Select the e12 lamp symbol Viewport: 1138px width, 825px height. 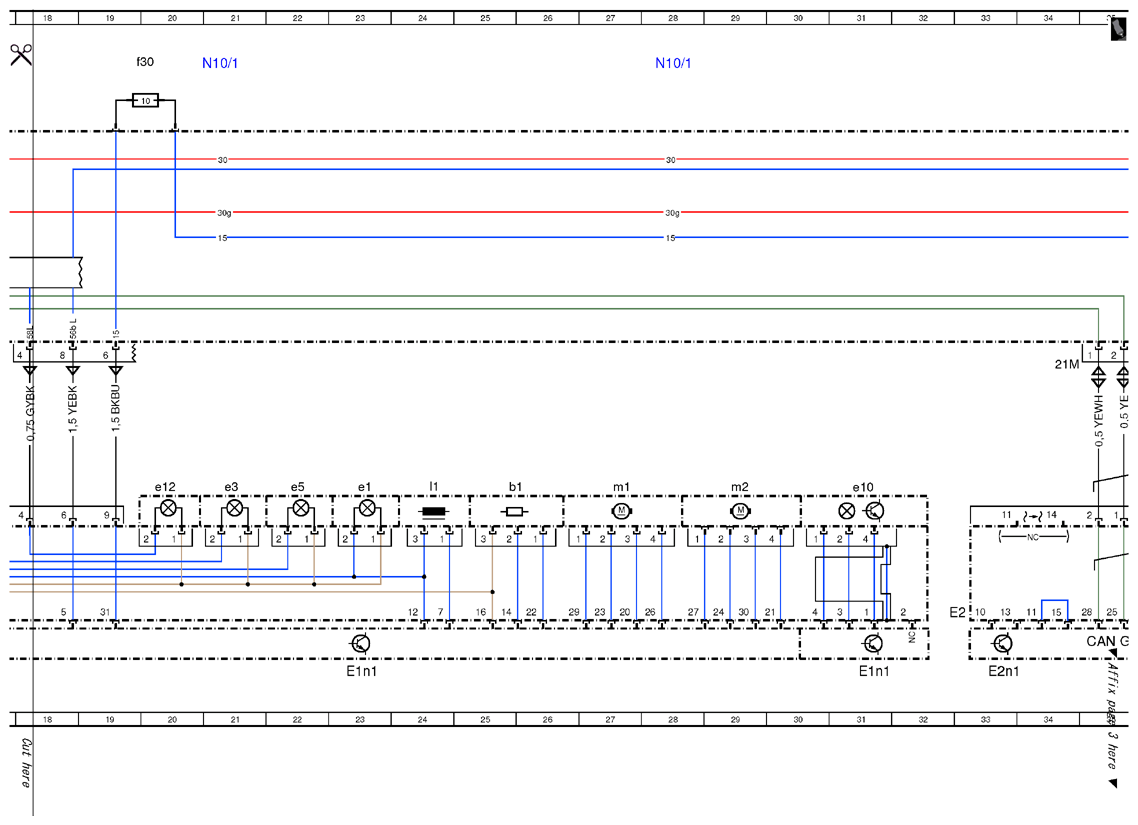coord(168,508)
